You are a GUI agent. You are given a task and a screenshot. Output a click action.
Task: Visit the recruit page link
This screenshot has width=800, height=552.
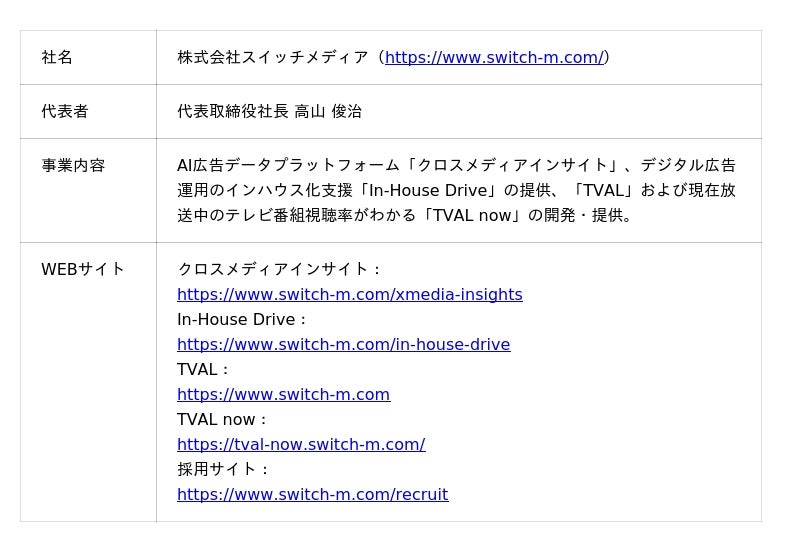point(312,495)
